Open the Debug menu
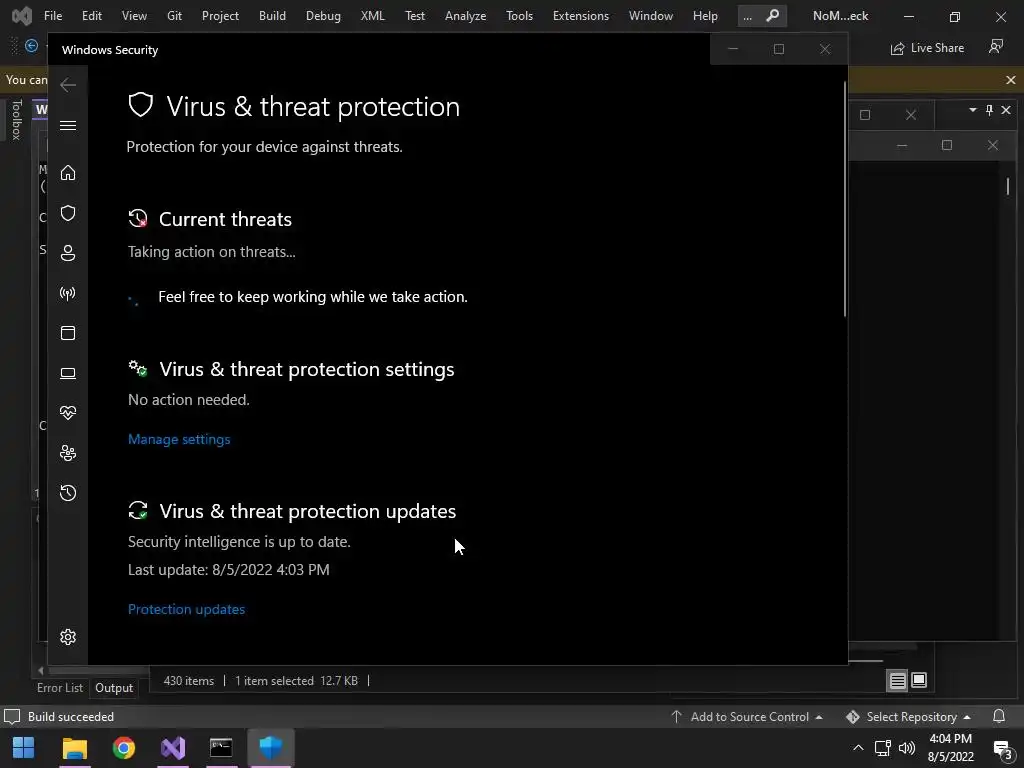 [323, 16]
